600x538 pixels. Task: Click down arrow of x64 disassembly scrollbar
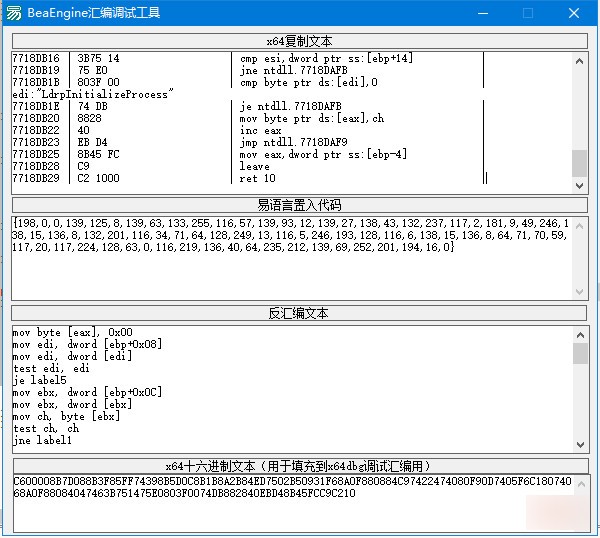click(579, 186)
